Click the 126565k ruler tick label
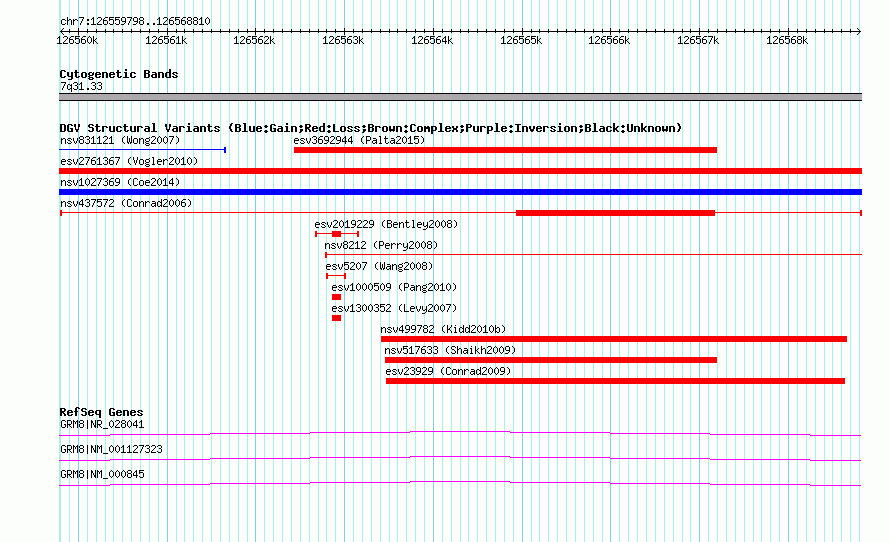The height and width of the screenshot is (542, 890). 521,40
